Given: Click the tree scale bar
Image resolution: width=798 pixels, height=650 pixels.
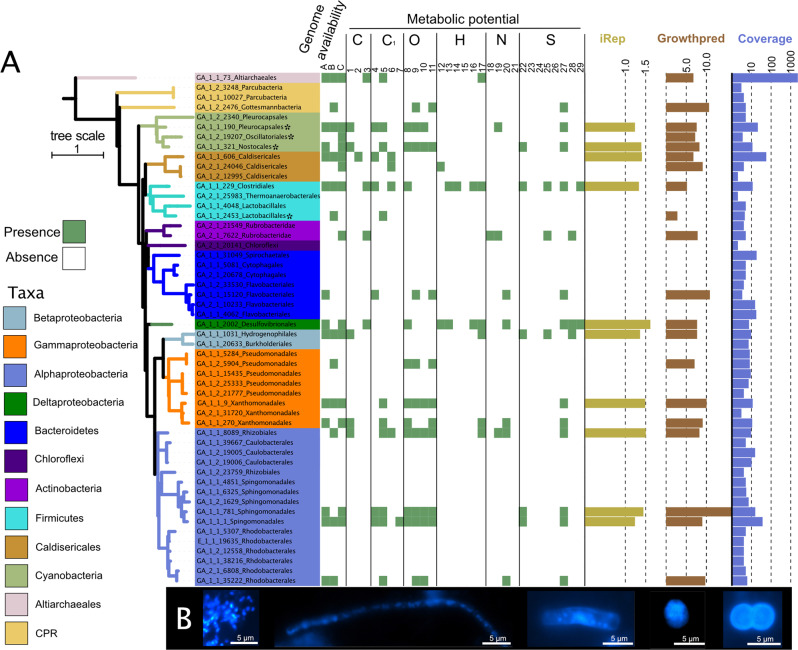Looking at the screenshot, I should 78,155.
